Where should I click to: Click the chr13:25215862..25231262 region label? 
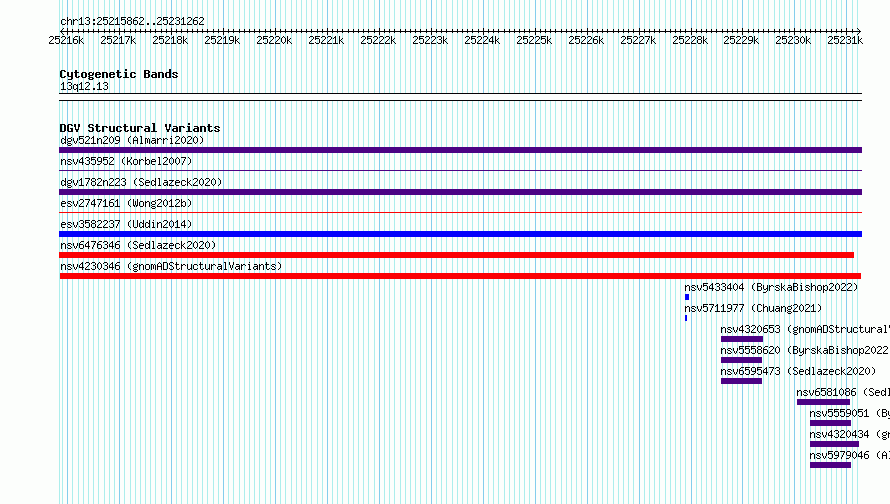(x=132, y=22)
